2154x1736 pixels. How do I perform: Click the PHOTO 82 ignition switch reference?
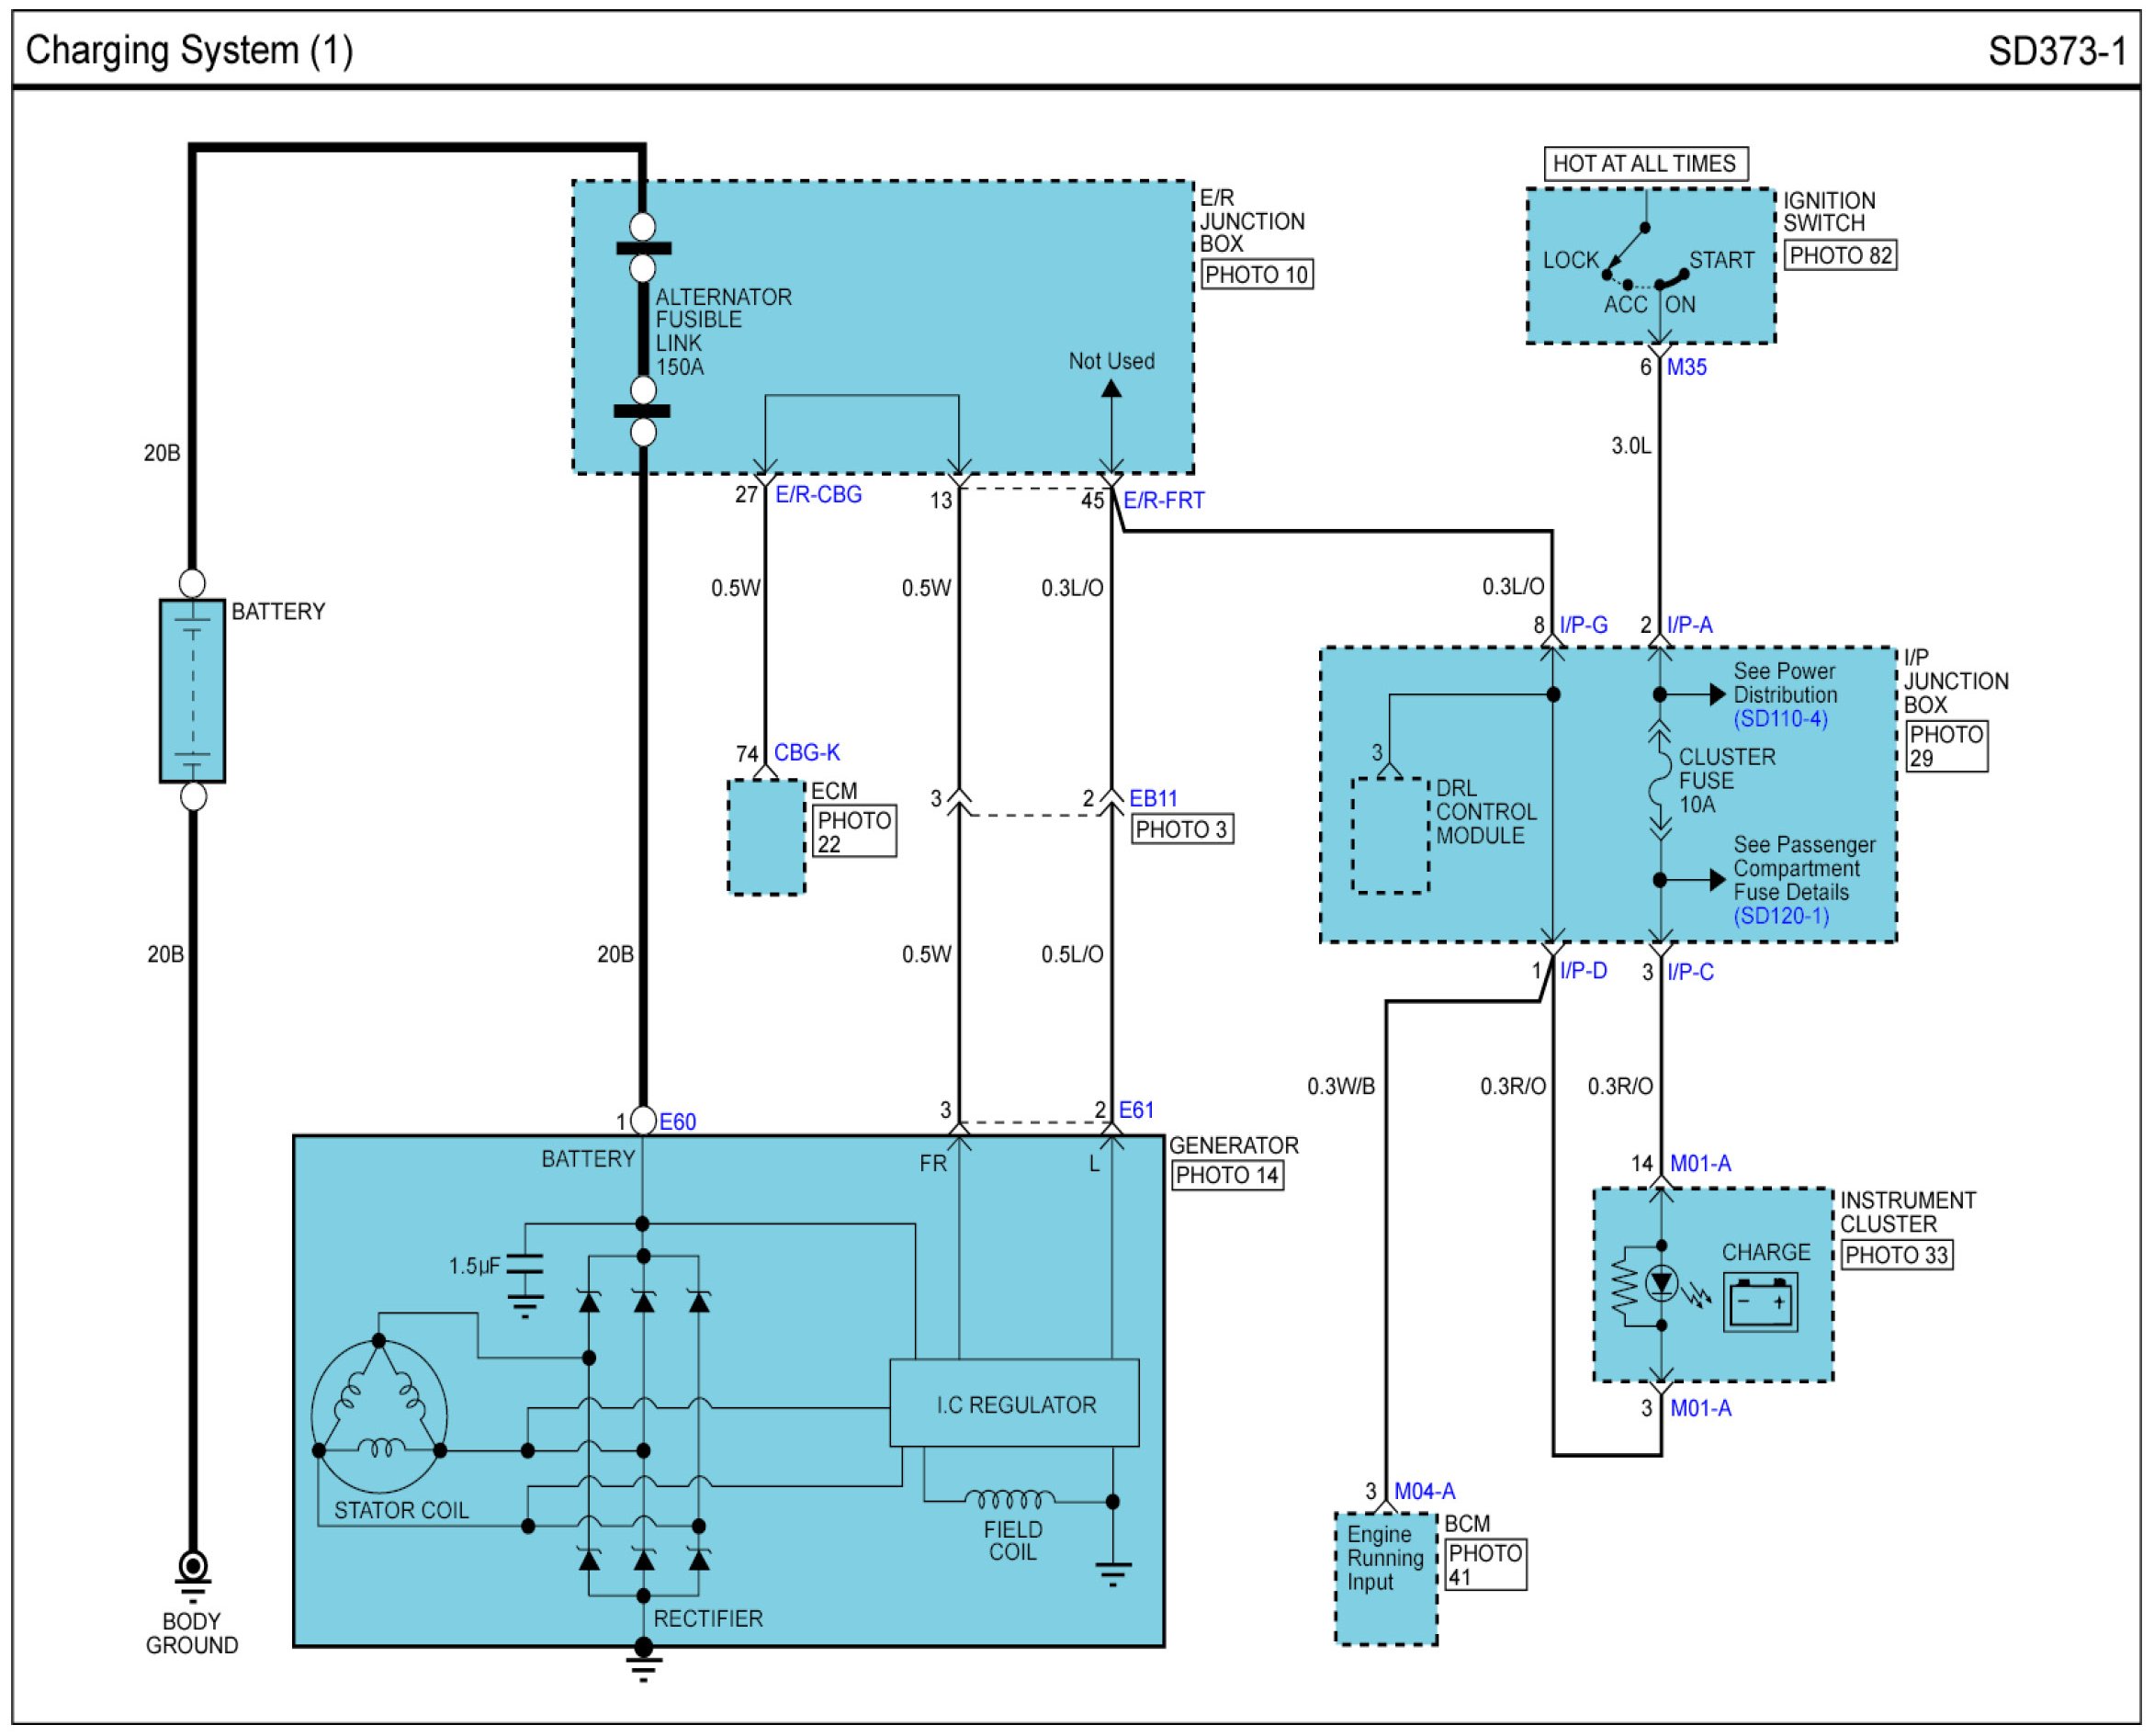point(1840,256)
